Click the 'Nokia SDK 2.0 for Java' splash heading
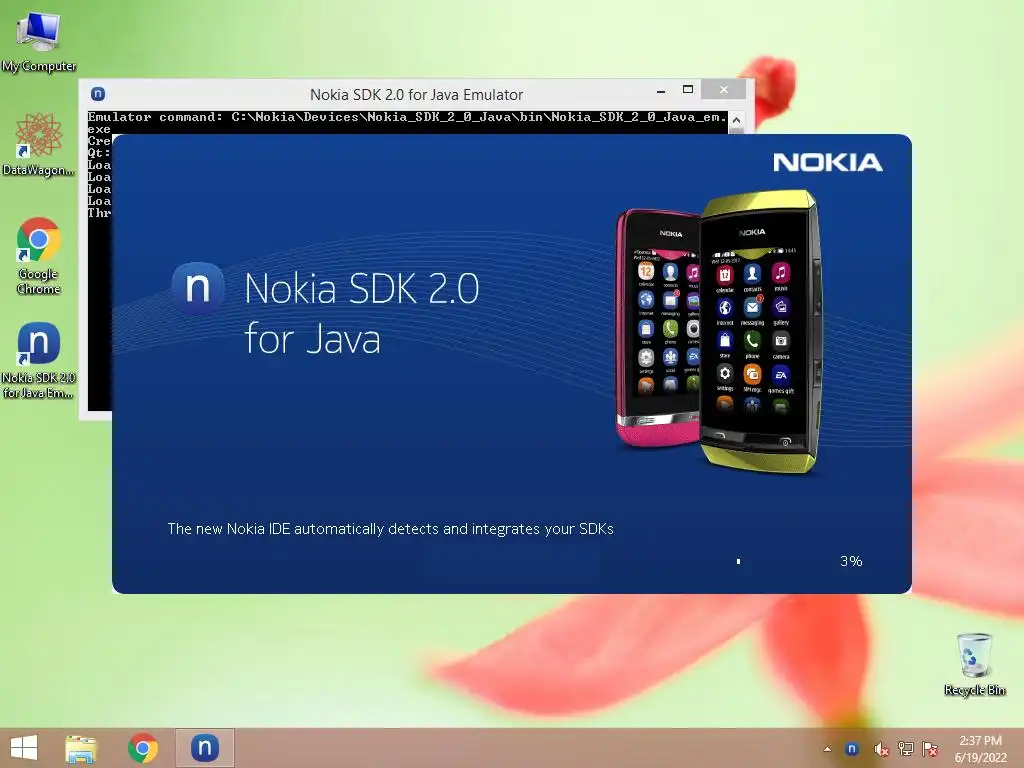The height and width of the screenshot is (768, 1024). click(362, 313)
